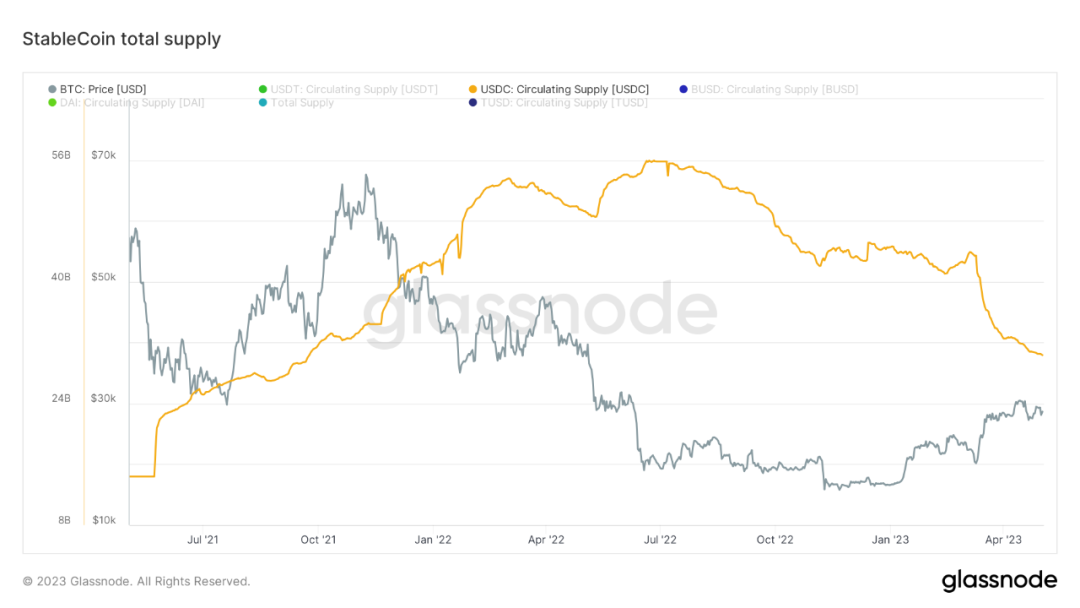Click the glassnode logo at bottom right

pos(998,581)
